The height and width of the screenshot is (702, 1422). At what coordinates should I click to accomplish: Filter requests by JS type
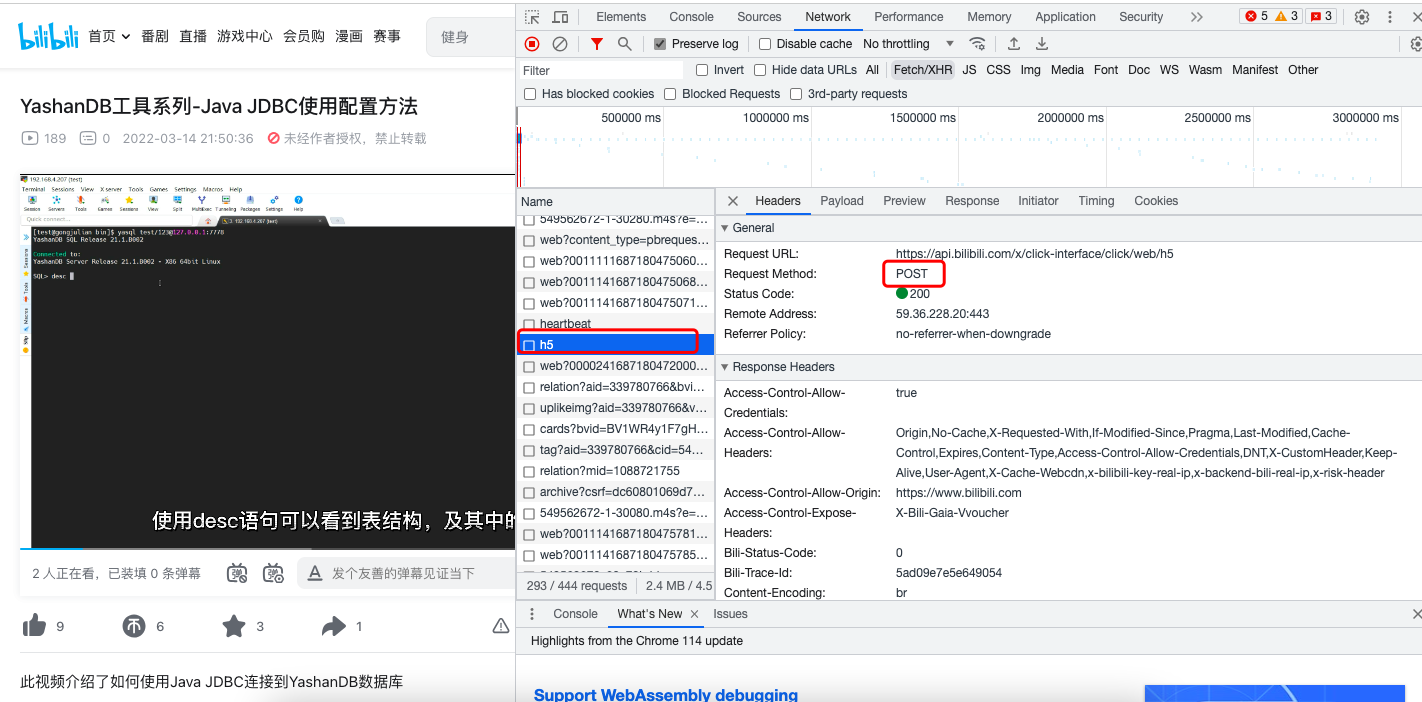[x=969, y=70]
